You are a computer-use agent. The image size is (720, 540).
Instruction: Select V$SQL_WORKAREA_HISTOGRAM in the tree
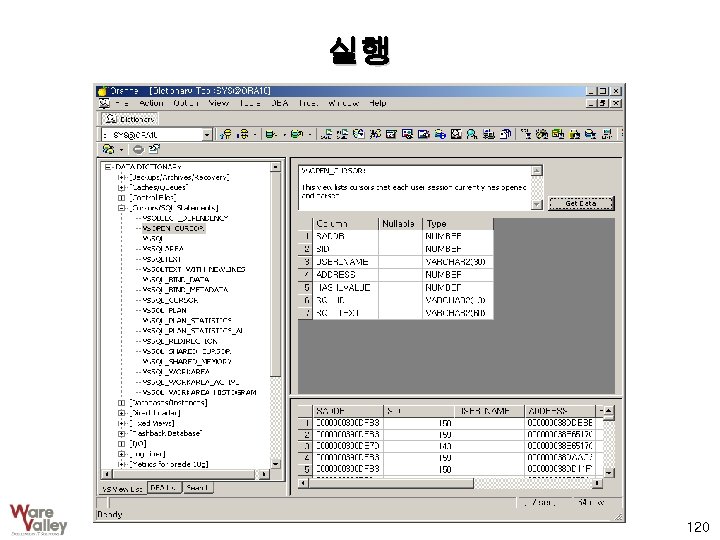point(199,393)
